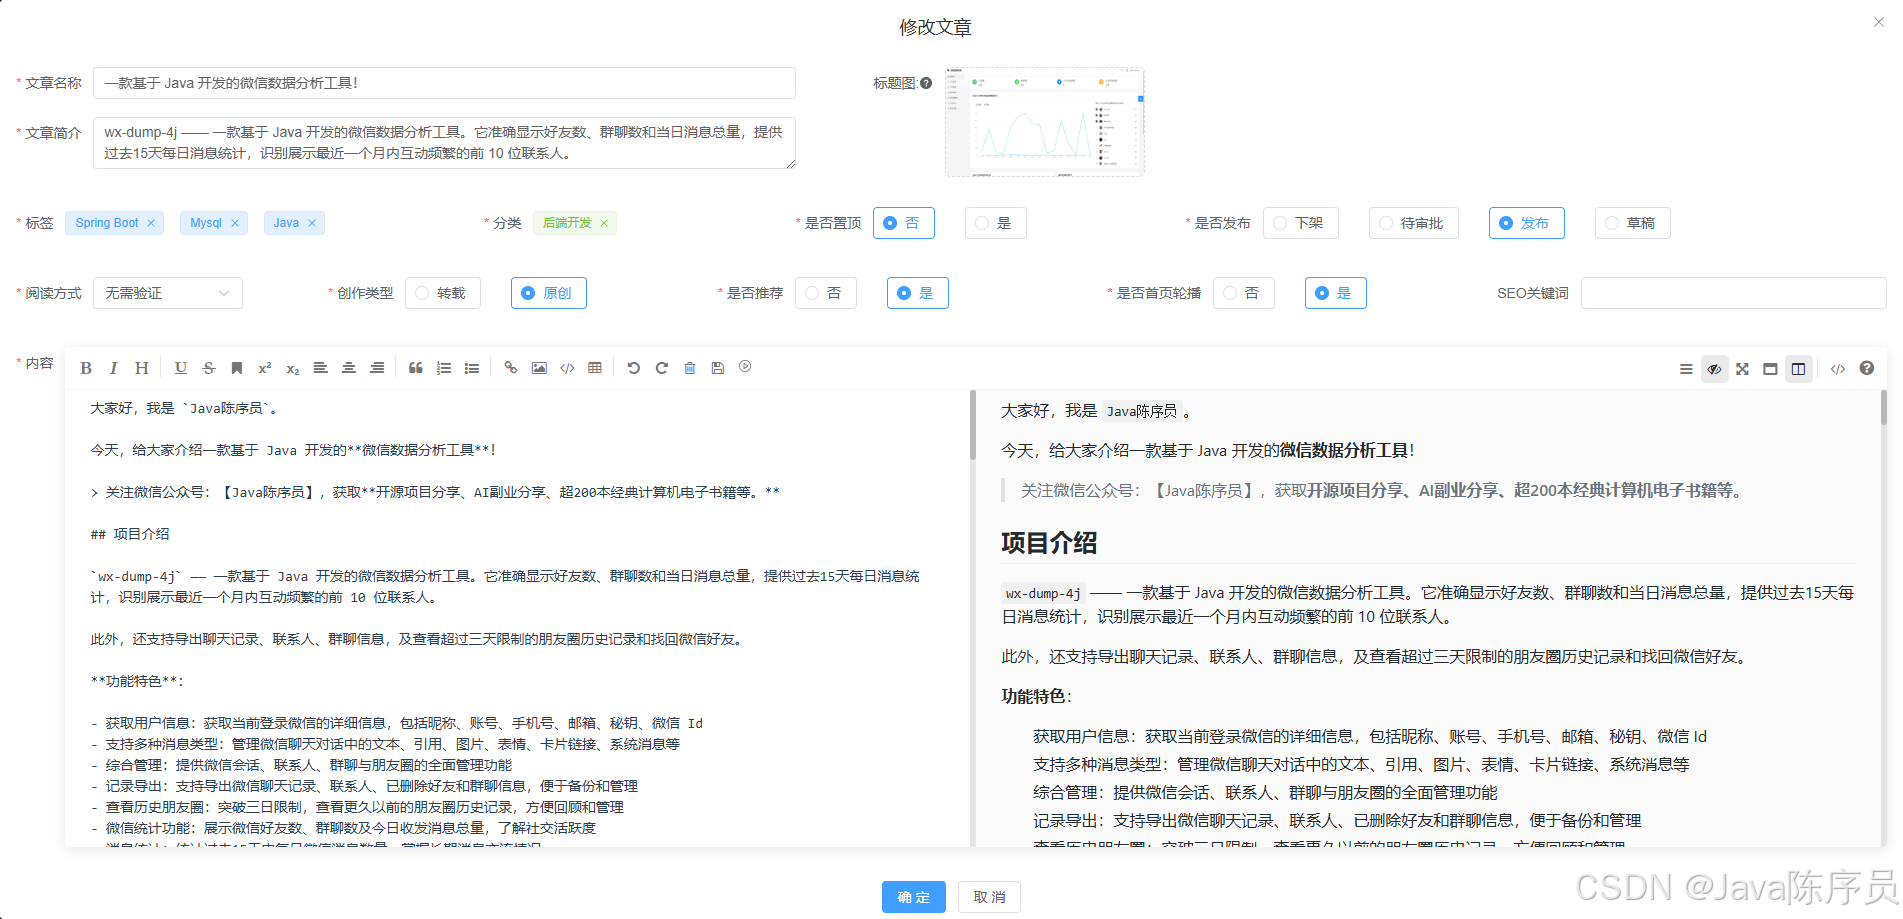
Task: Select the 发布 publish option
Action: pos(1526,223)
